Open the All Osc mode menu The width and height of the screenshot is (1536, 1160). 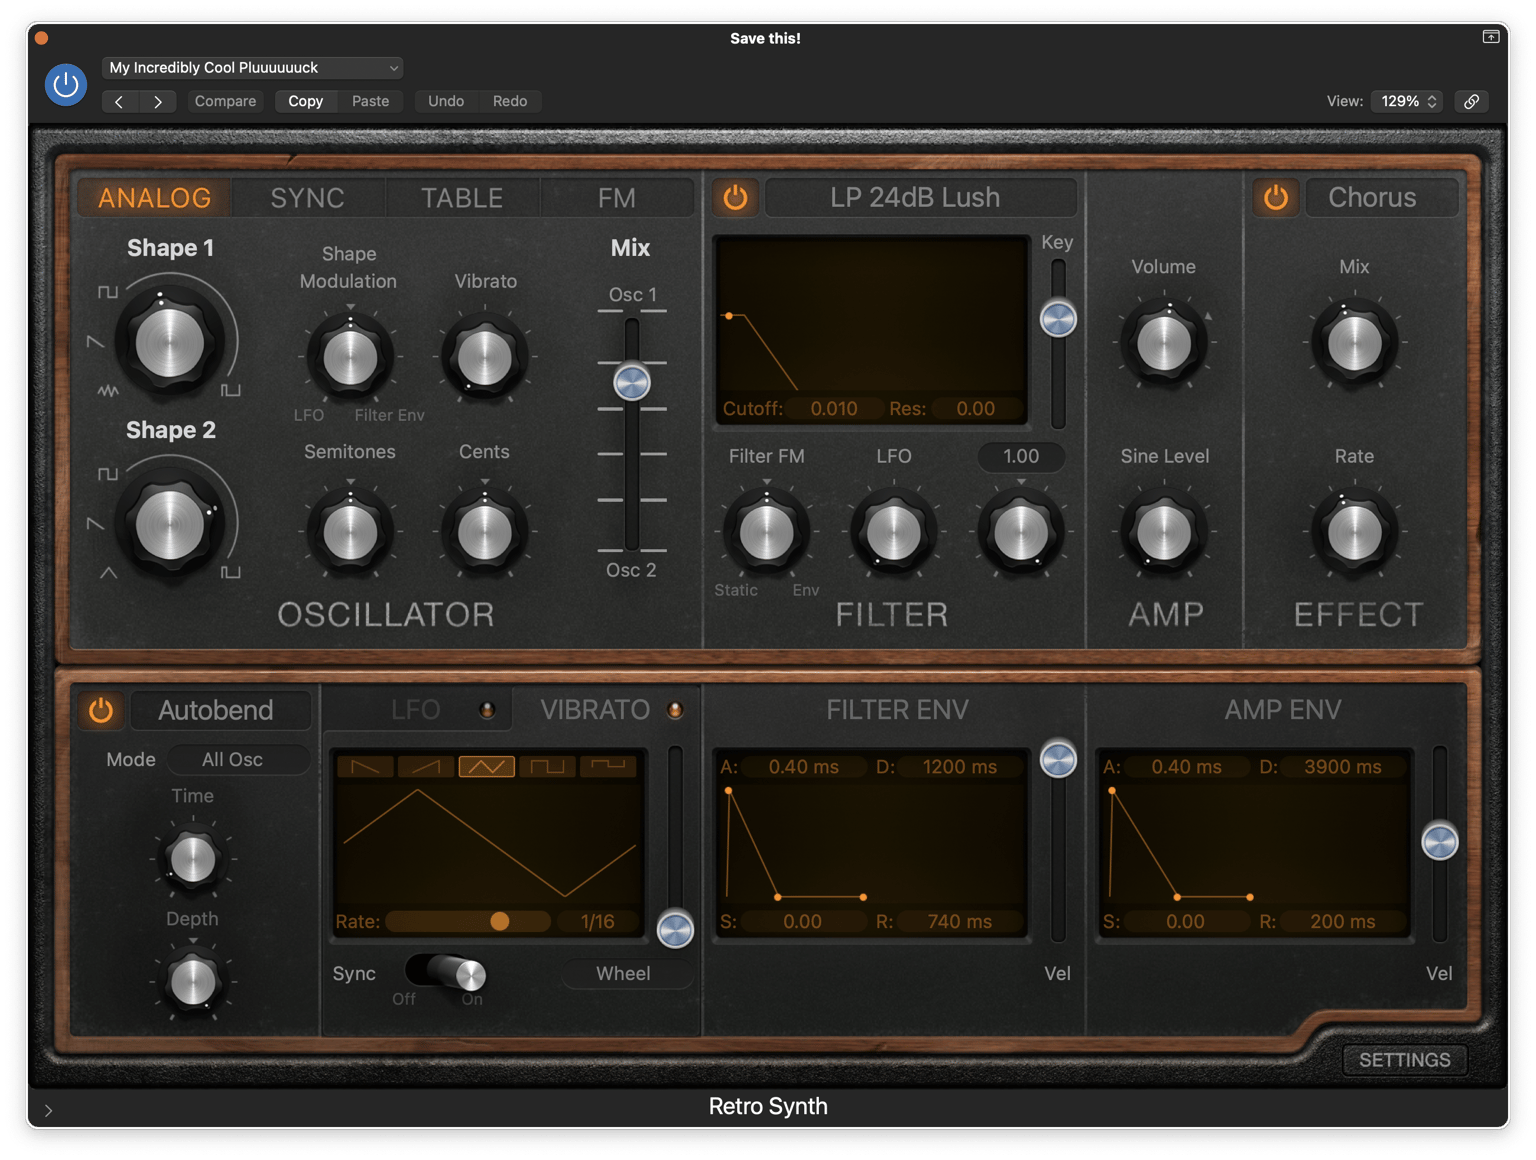coord(238,760)
